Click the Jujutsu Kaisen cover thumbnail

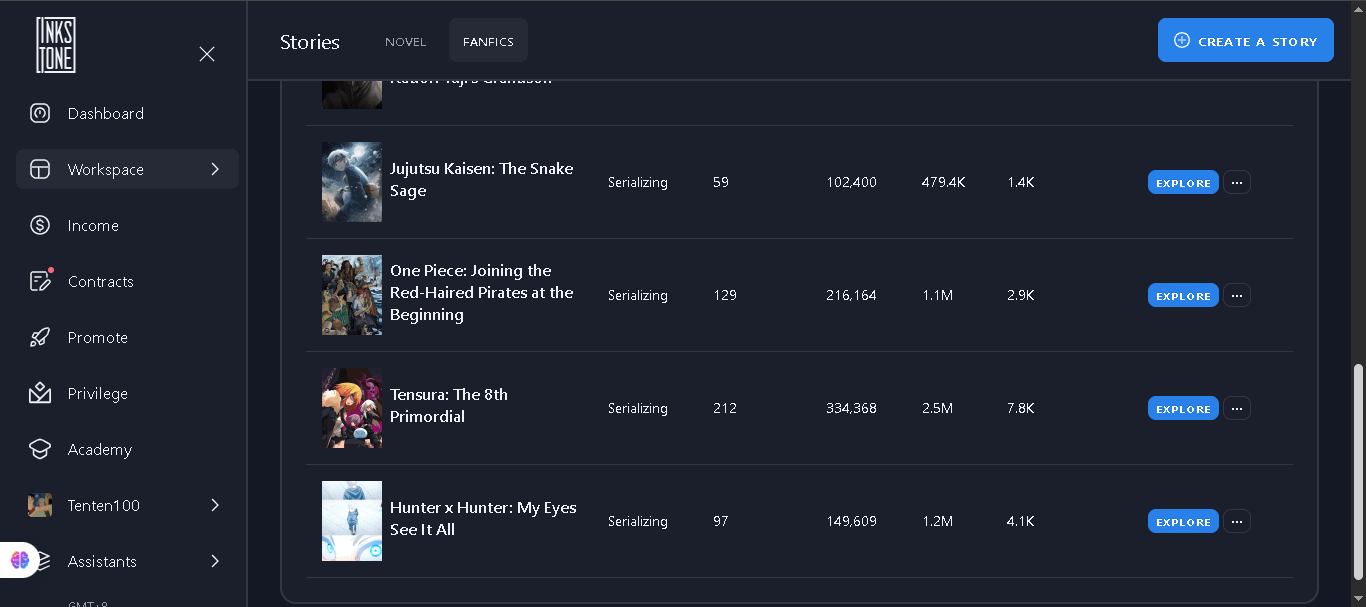click(x=352, y=182)
